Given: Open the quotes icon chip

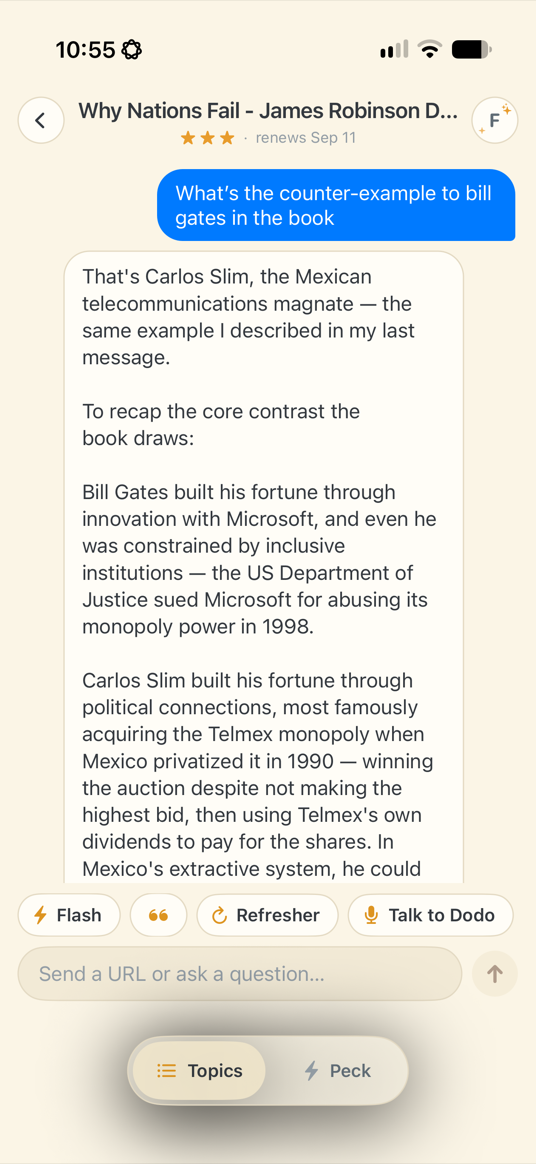Looking at the screenshot, I should [158, 915].
